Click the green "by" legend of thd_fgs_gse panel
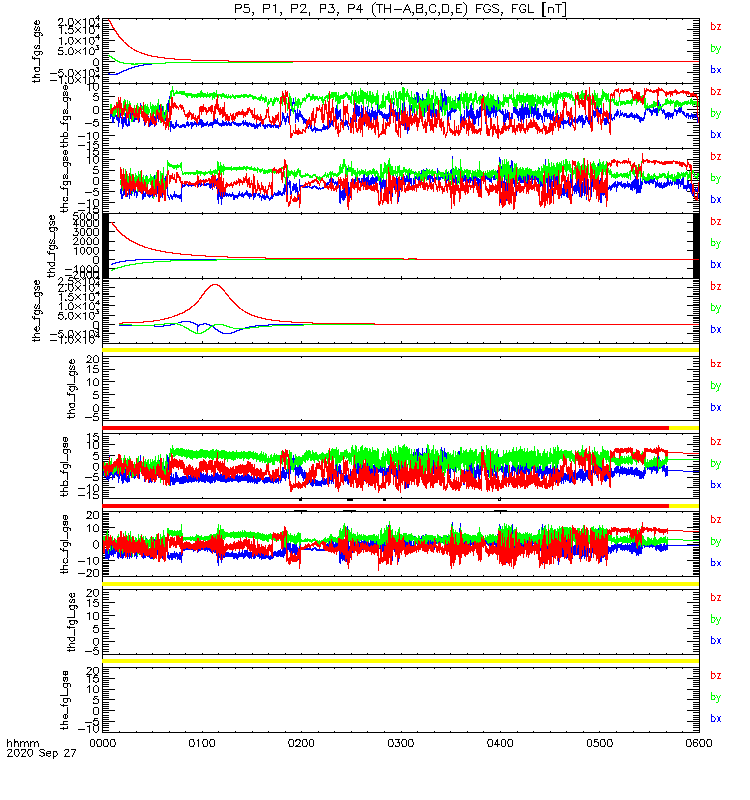The height and width of the screenshot is (800, 750). [x=716, y=243]
